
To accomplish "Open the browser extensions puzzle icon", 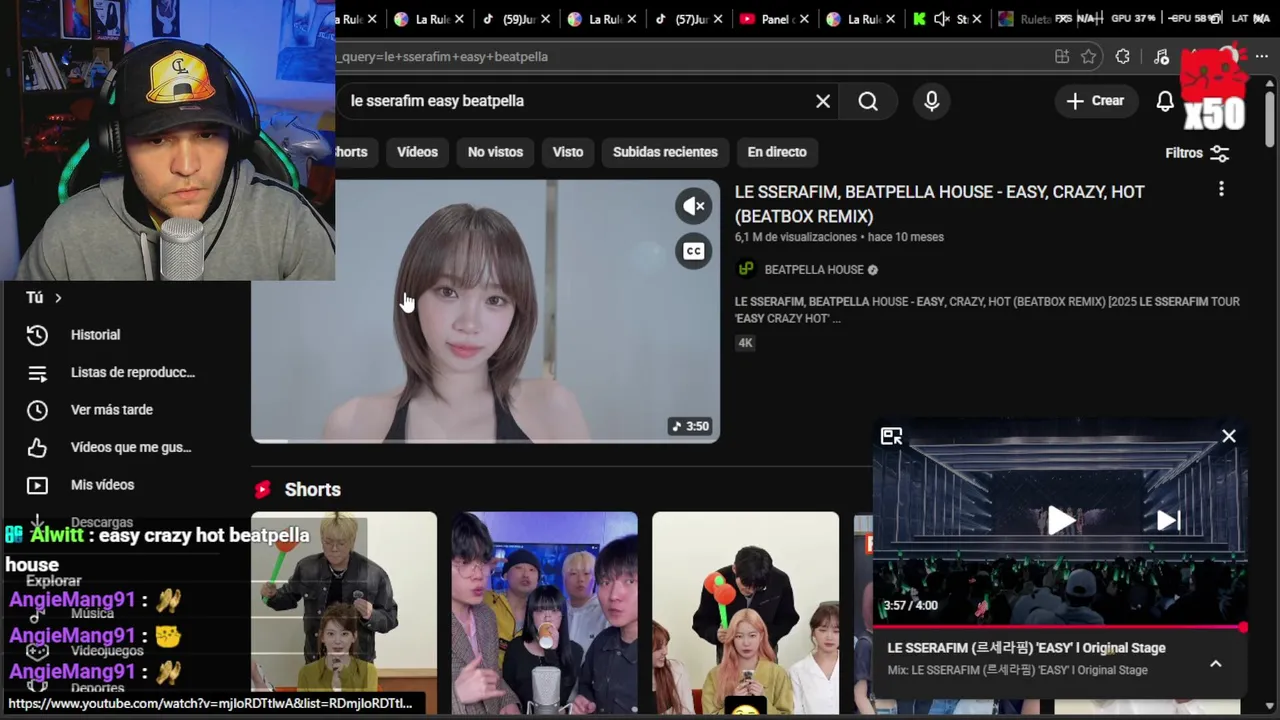I will (x=1123, y=57).
